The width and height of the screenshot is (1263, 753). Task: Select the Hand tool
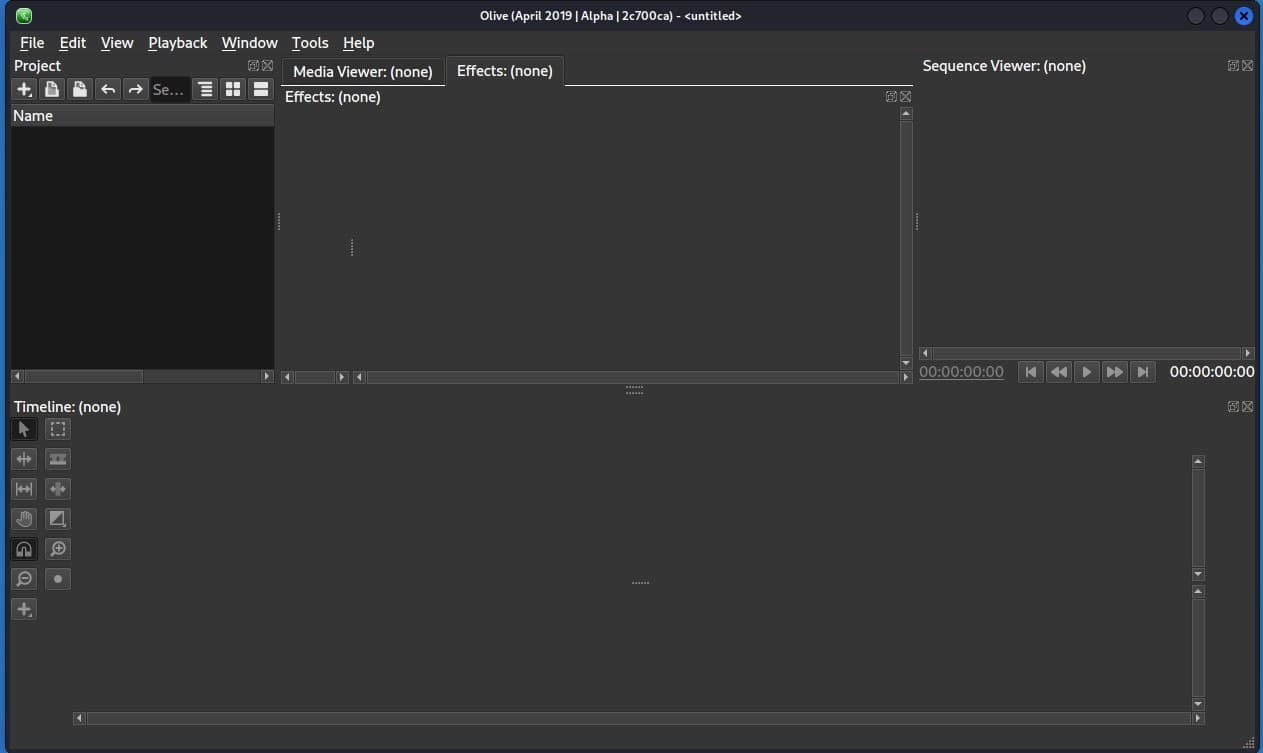tap(24, 519)
